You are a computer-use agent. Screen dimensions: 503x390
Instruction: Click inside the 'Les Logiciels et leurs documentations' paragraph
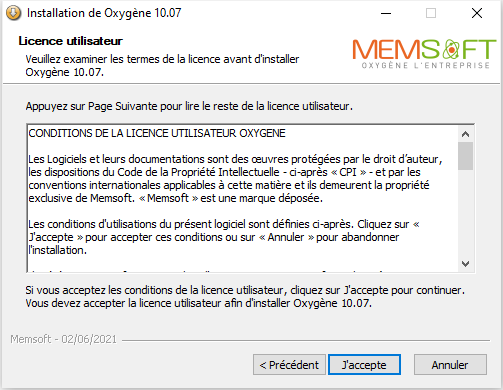235,179
